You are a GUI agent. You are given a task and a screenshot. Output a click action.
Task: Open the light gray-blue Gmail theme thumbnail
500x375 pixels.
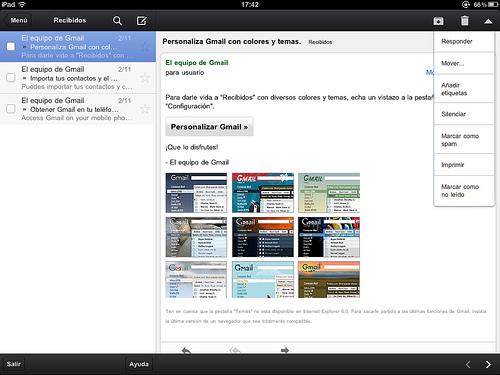pos(196,280)
